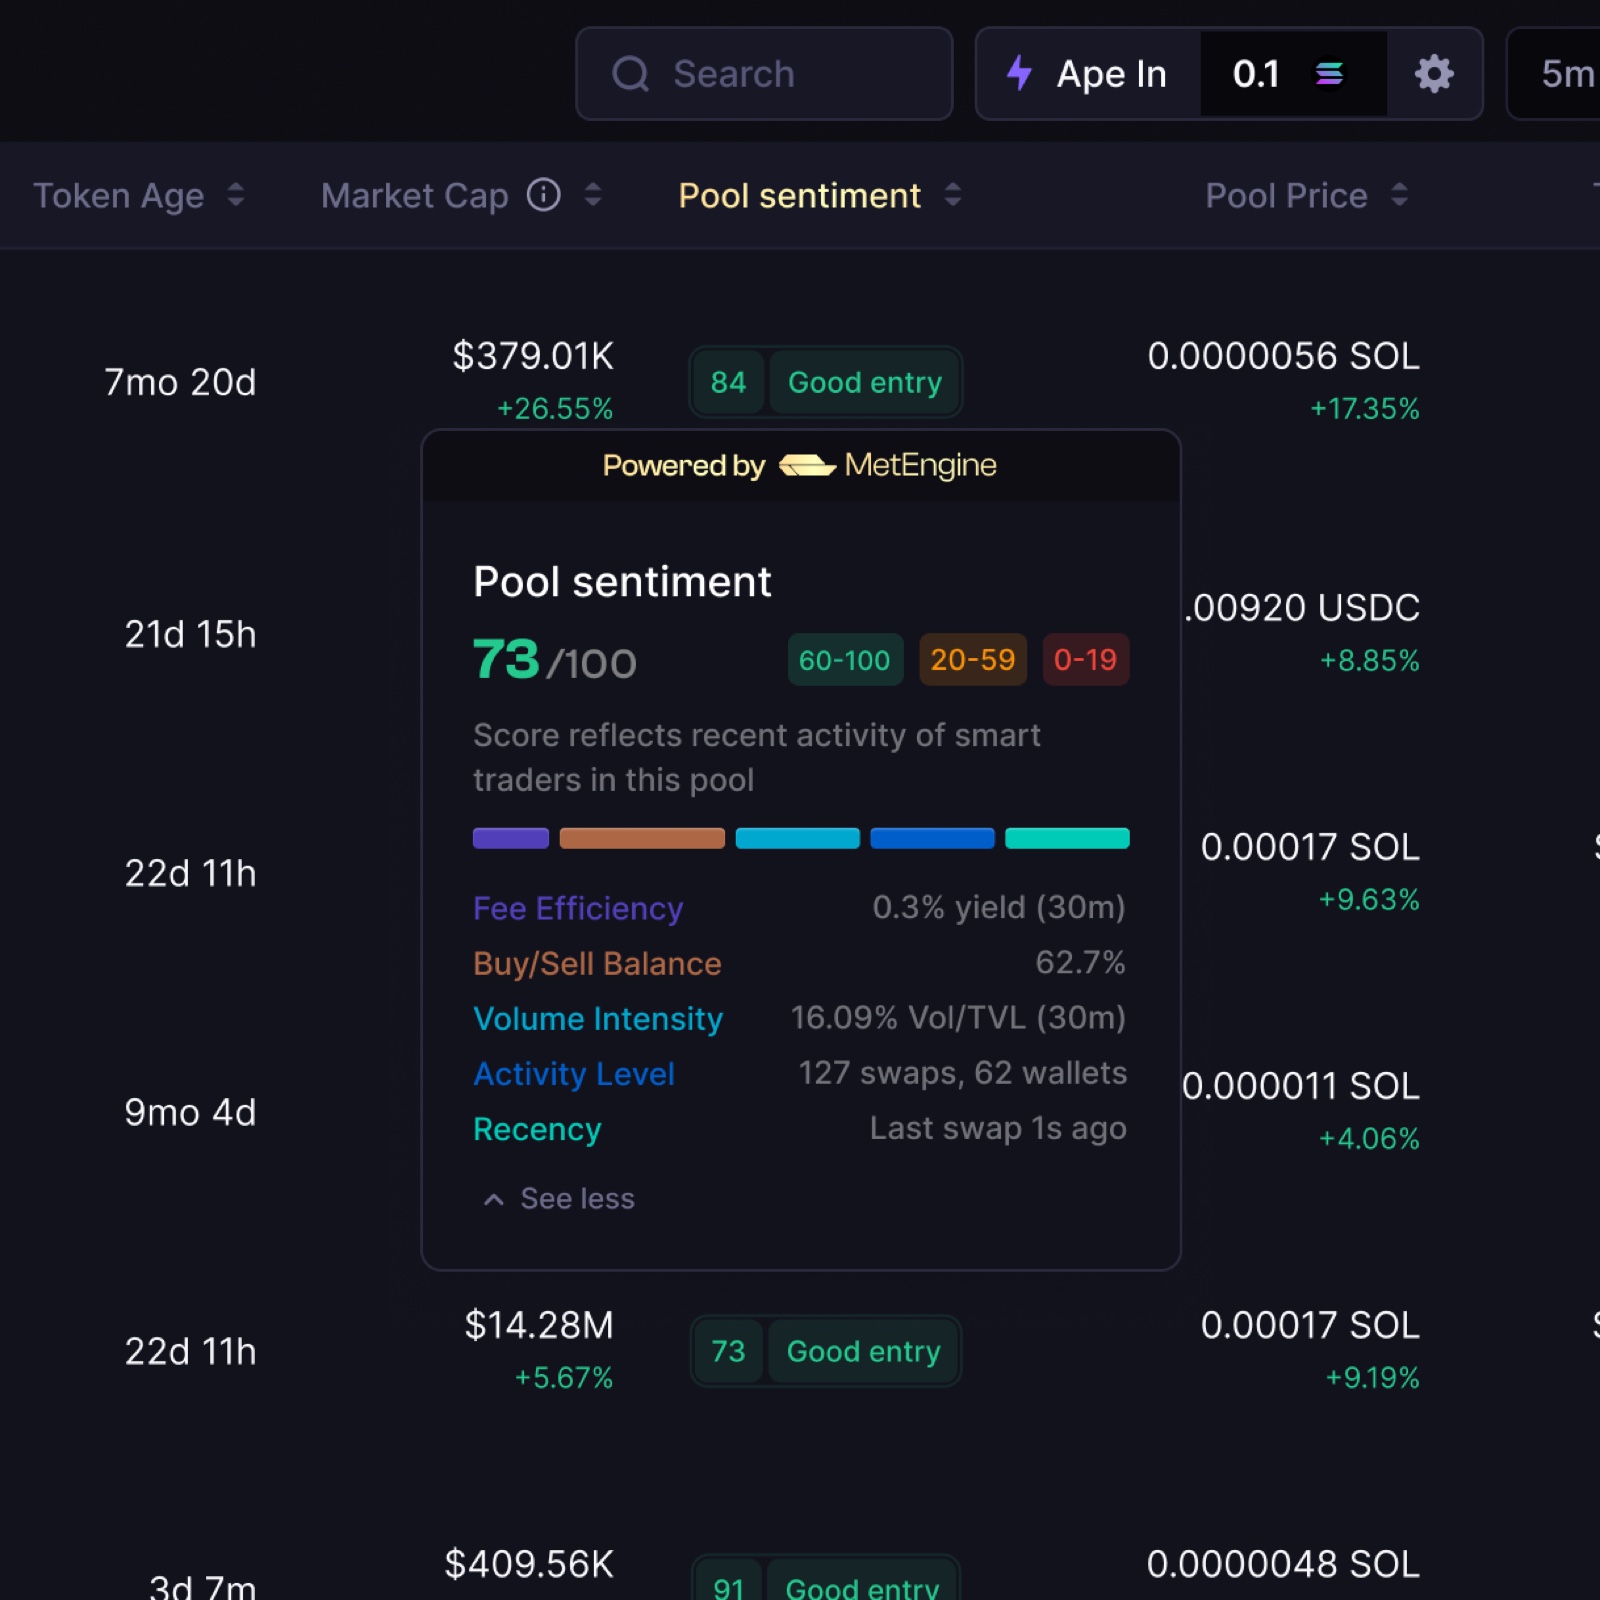This screenshot has width=1600, height=1600.
Task: Sort by Token Age column arrows
Action: (x=235, y=195)
